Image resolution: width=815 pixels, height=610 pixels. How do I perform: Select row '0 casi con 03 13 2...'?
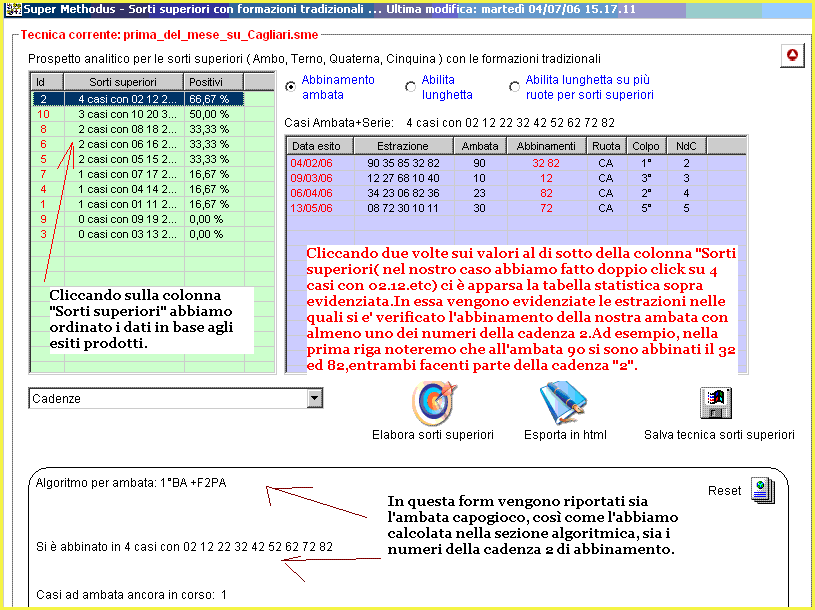pyautogui.click(x=138, y=234)
